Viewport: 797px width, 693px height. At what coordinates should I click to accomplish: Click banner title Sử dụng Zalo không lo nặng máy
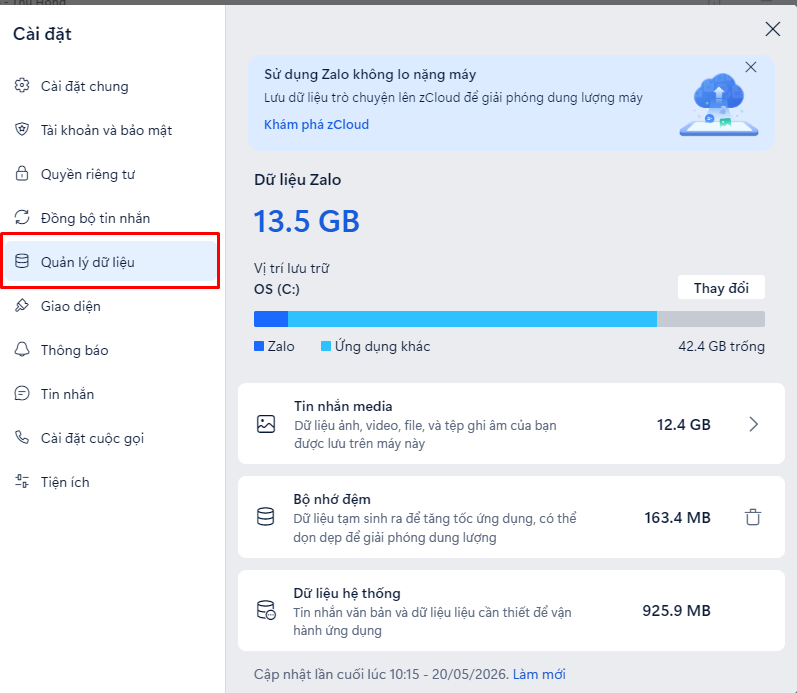tap(370, 74)
